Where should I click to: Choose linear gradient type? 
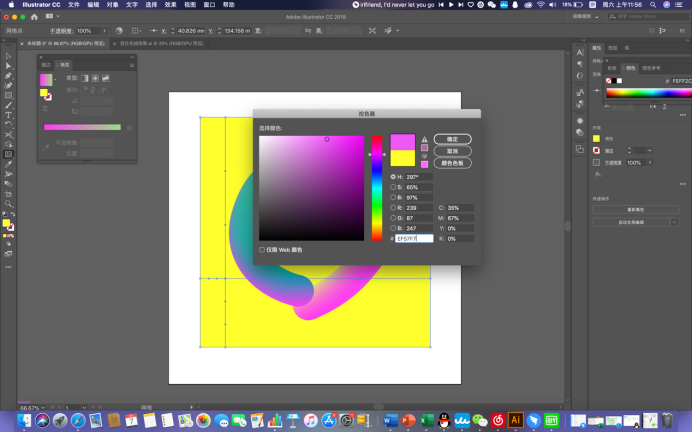pos(84,78)
